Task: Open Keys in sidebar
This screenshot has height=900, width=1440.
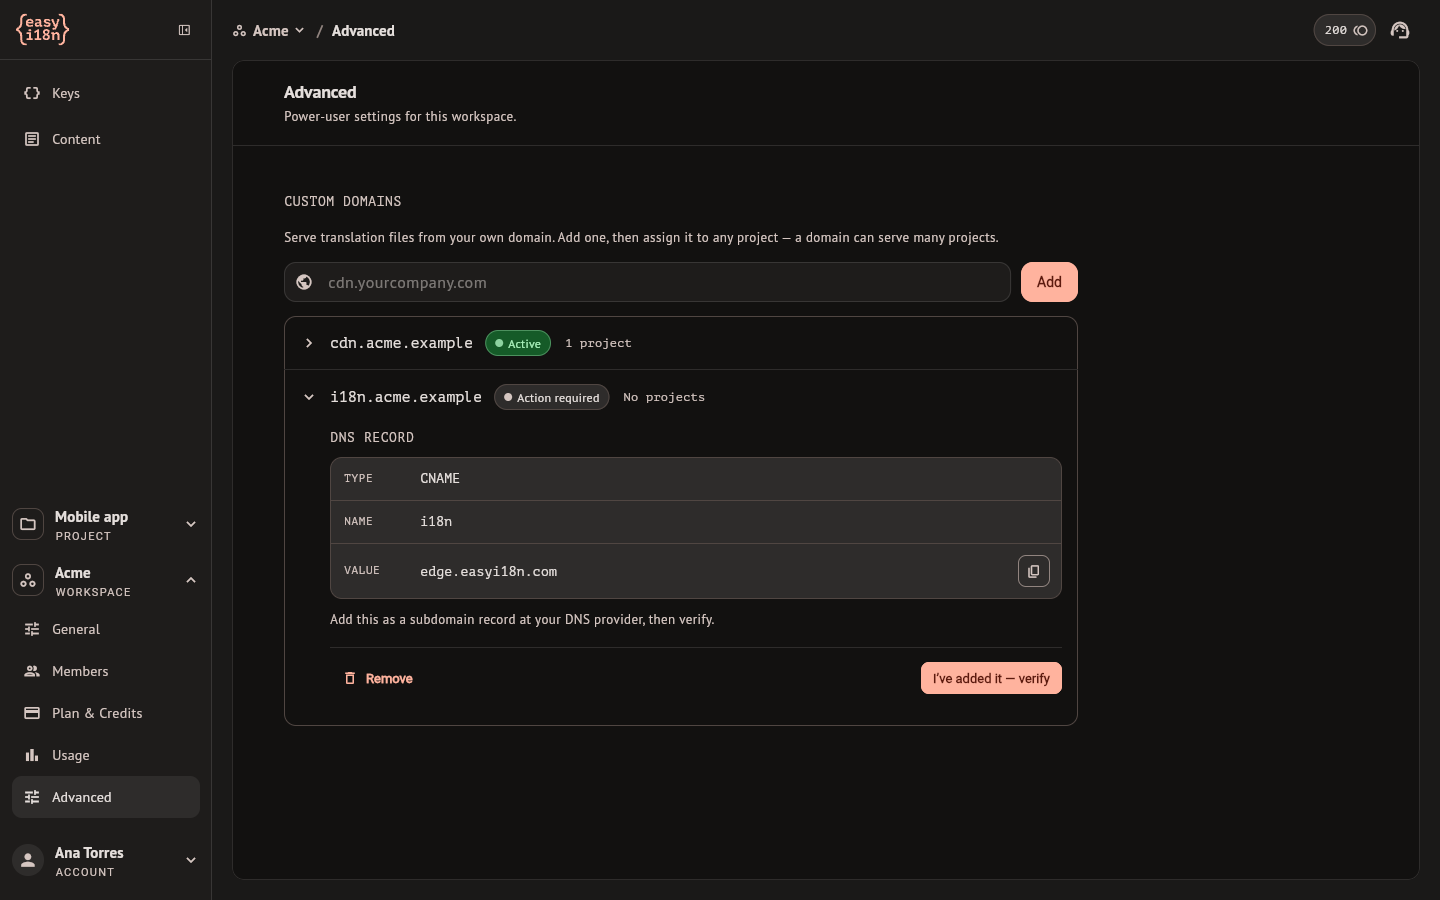Action: click(x=106, y=93)
